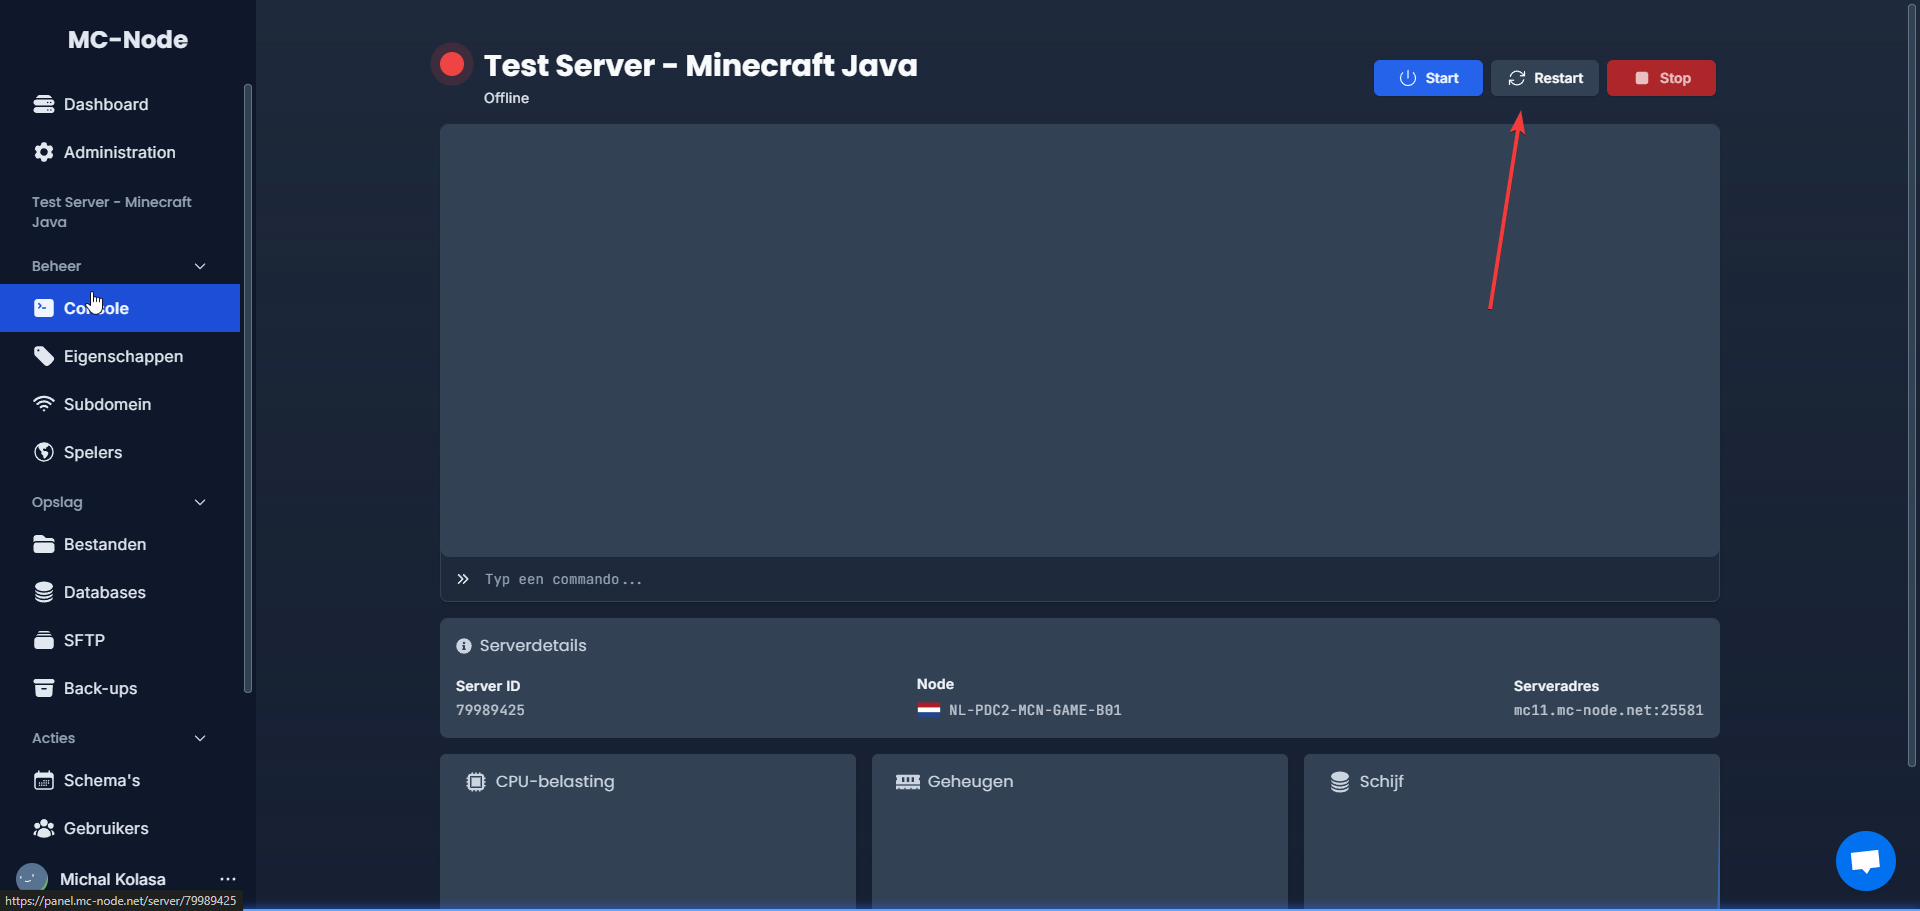Click the Eigenschappen tag icon
Viewport: 1920px width, 911px height.
point(43,356)
